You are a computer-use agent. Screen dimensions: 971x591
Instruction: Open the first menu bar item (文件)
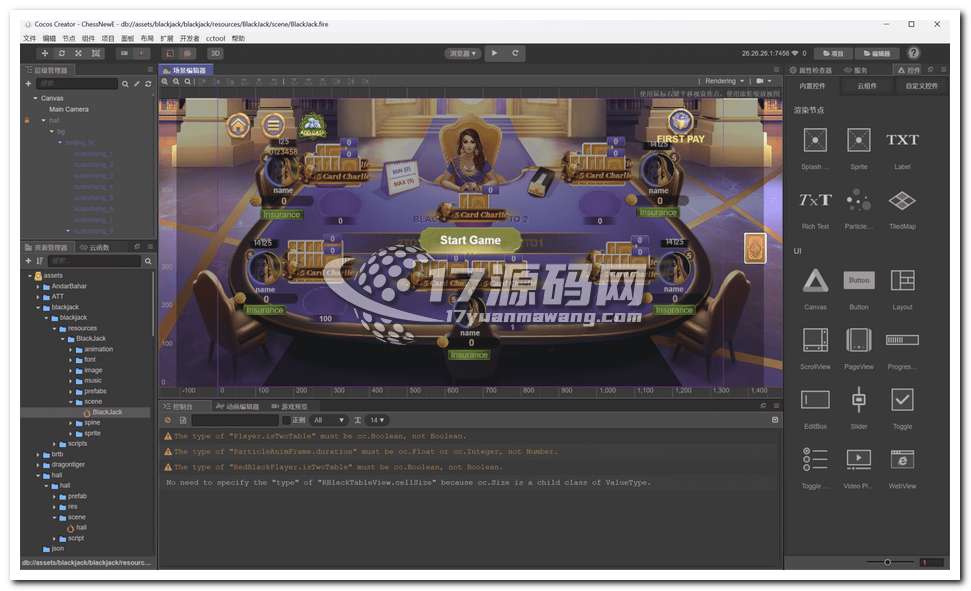(x=30, y=38)
